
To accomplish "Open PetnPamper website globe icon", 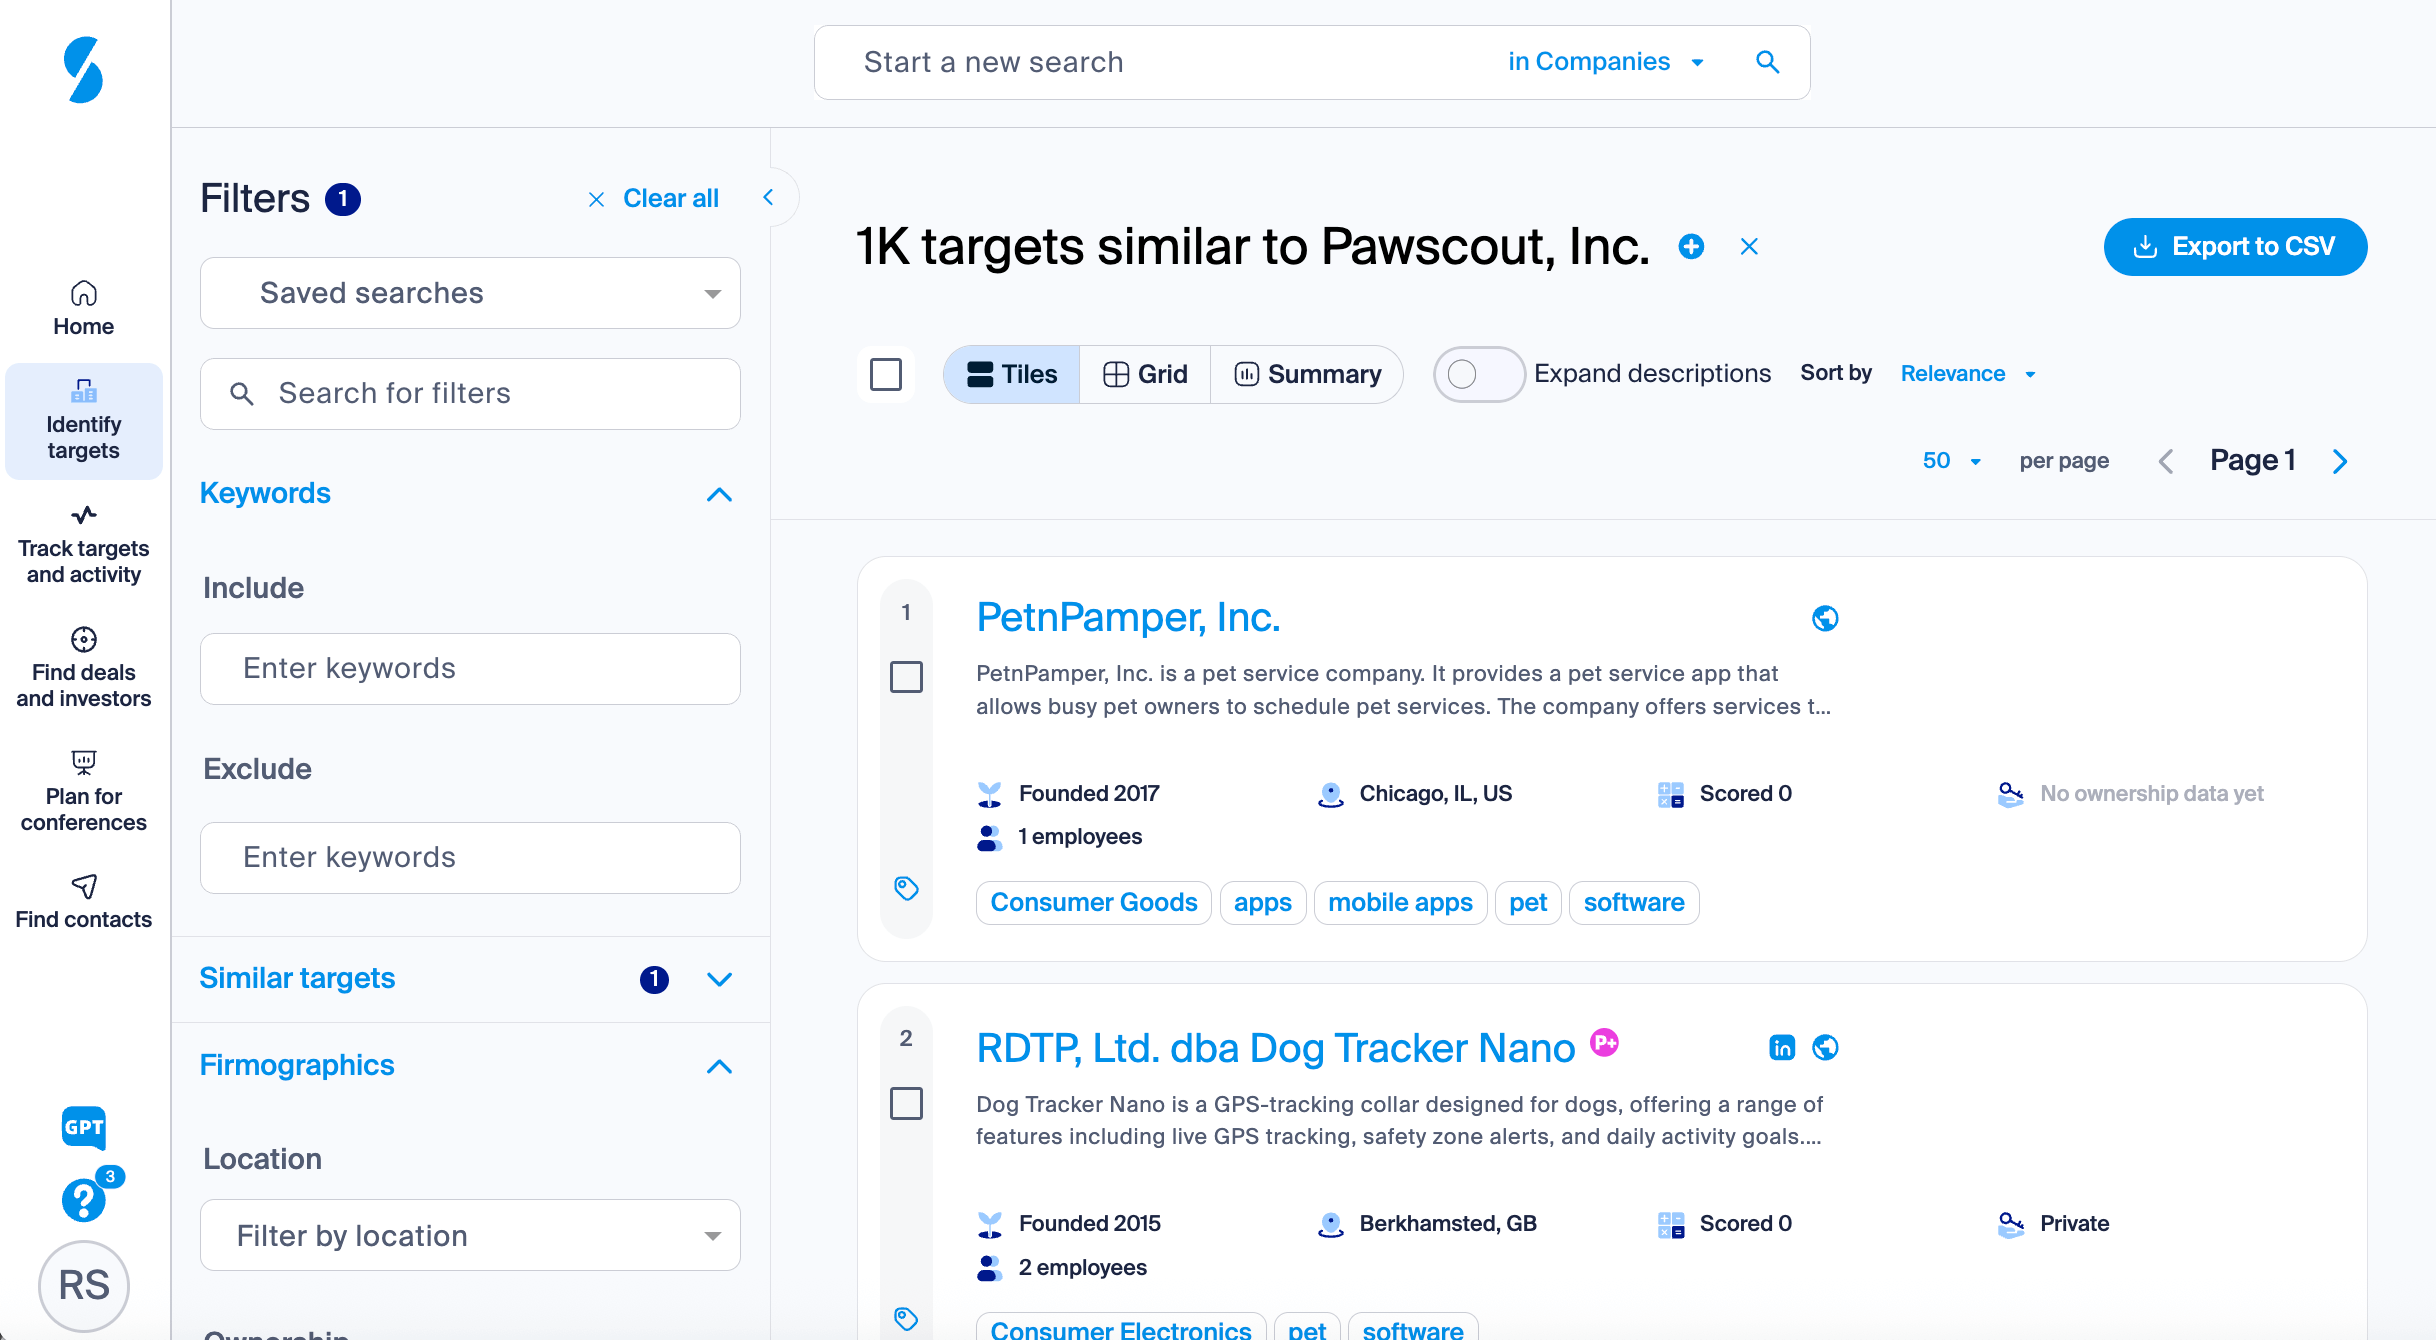I will point(1825,618).
